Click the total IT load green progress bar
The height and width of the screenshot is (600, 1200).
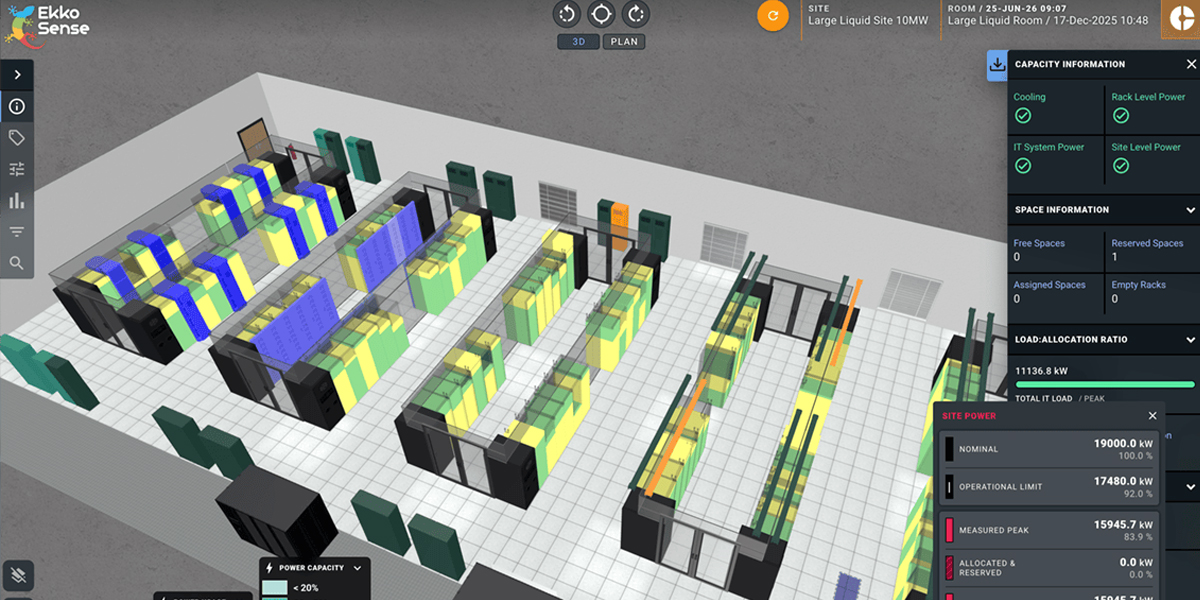click(1105, 384)
